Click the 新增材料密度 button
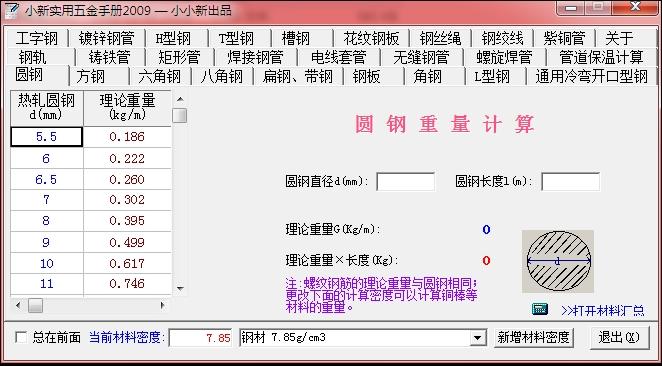 (534, 337)
